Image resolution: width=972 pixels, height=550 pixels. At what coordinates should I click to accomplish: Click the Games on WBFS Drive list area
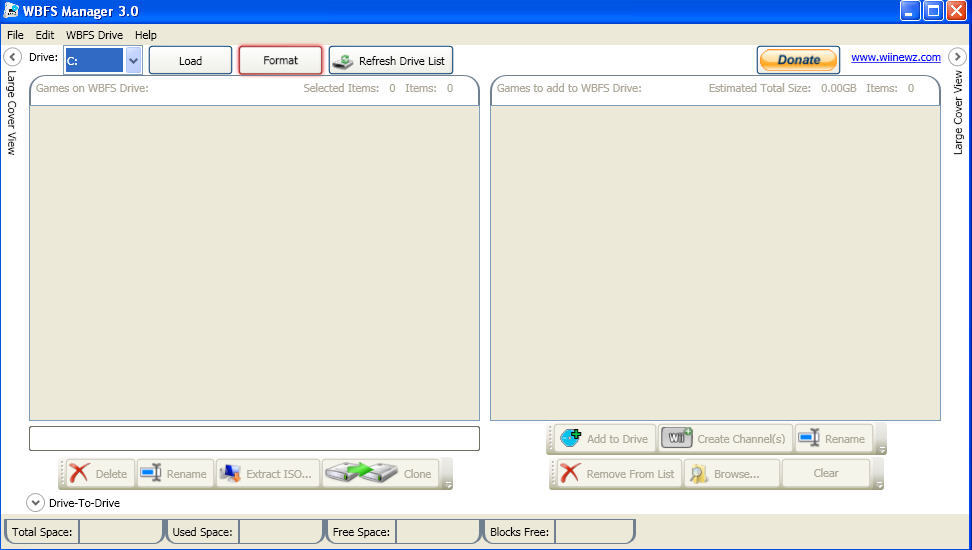(254, 263)
